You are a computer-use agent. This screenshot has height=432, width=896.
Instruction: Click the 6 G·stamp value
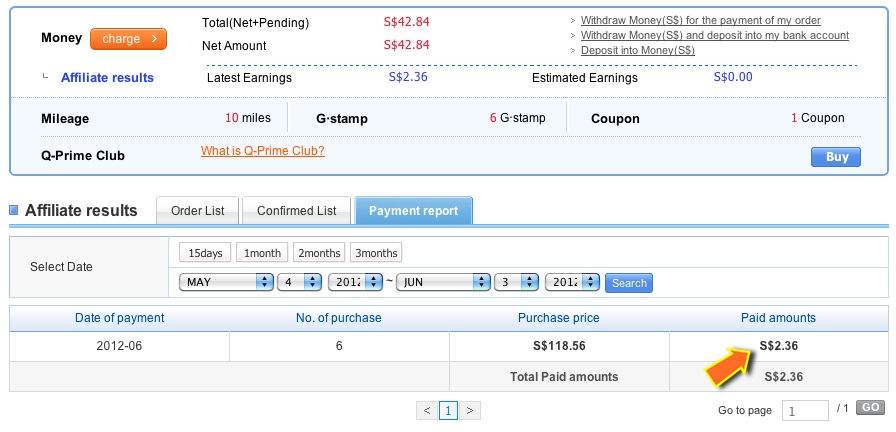click(x=518, y=118)
